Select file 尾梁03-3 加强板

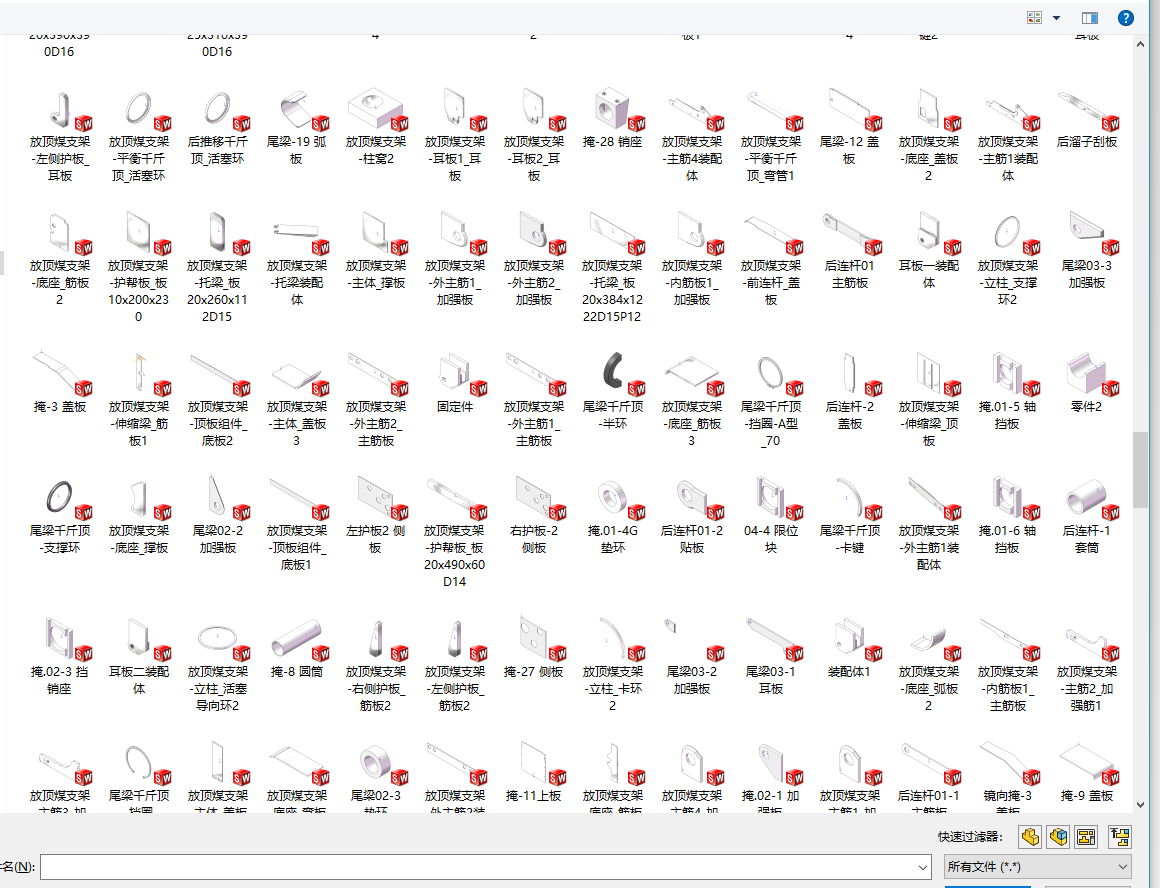click(1086, 251)
